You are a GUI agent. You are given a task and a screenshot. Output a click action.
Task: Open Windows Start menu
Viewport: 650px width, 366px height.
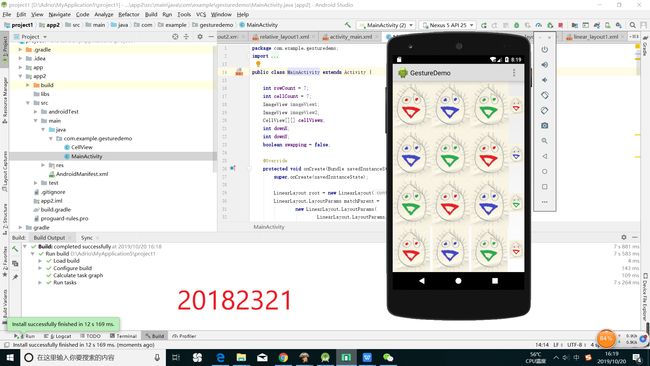(x=10, y=357)
